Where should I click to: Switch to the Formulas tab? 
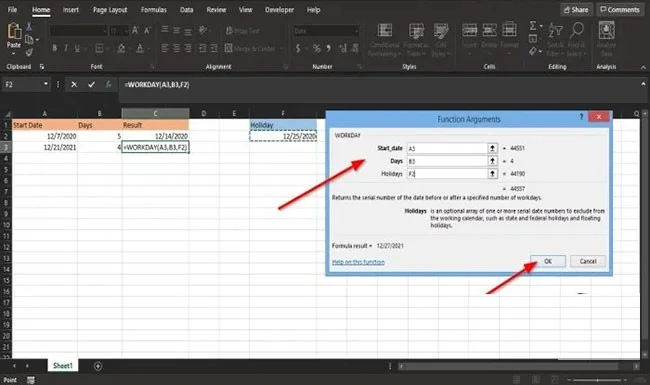point(153,10)
